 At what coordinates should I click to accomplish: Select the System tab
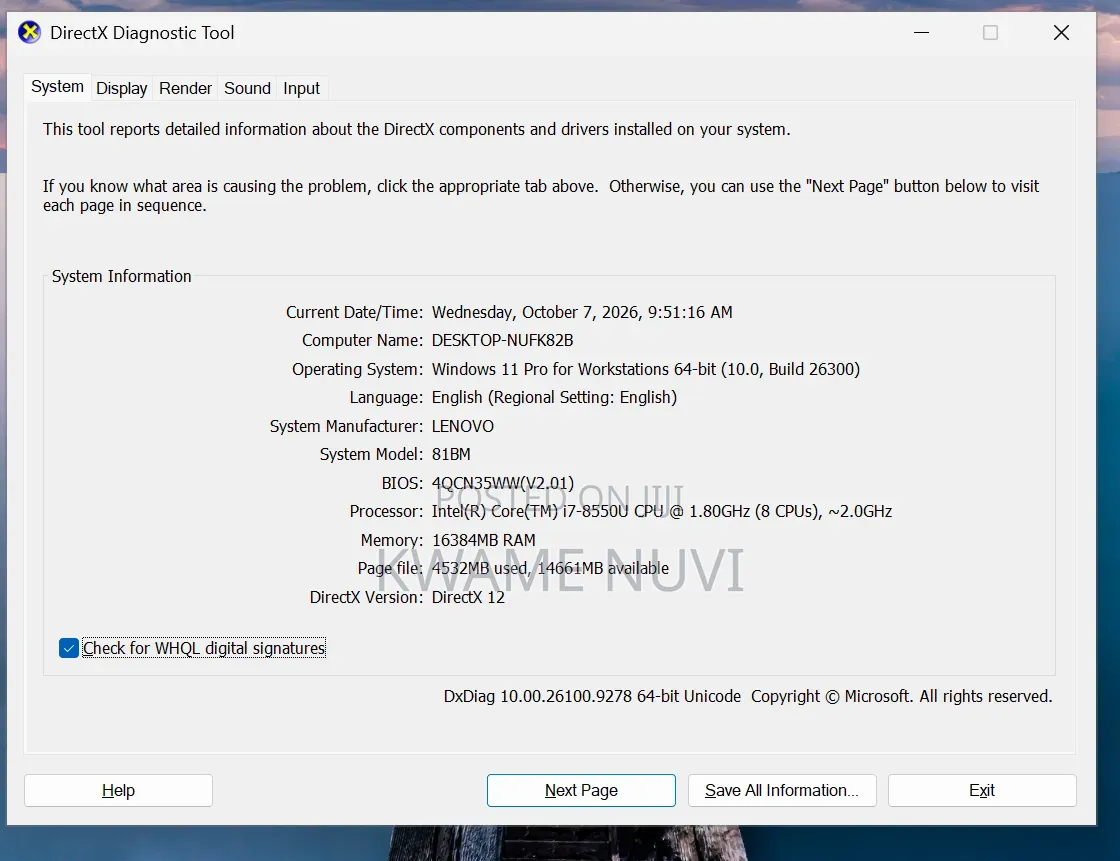click(x=57, y=87)
